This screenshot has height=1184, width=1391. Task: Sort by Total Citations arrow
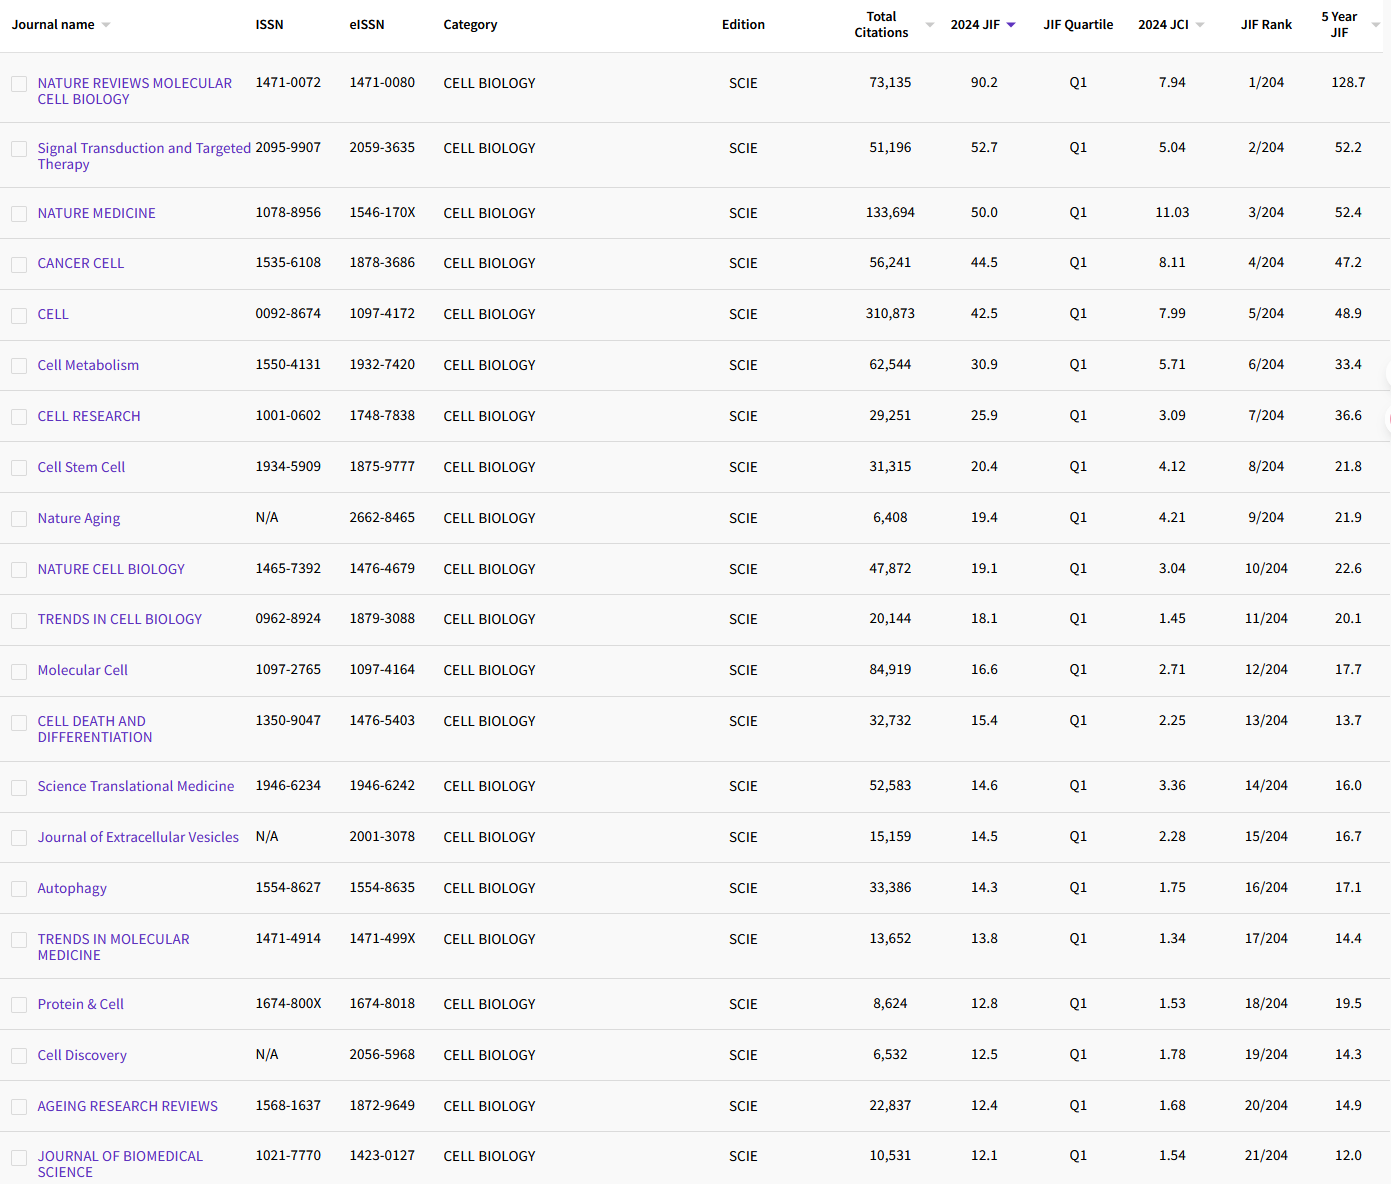pyautogui.click(x=930, y=25)
